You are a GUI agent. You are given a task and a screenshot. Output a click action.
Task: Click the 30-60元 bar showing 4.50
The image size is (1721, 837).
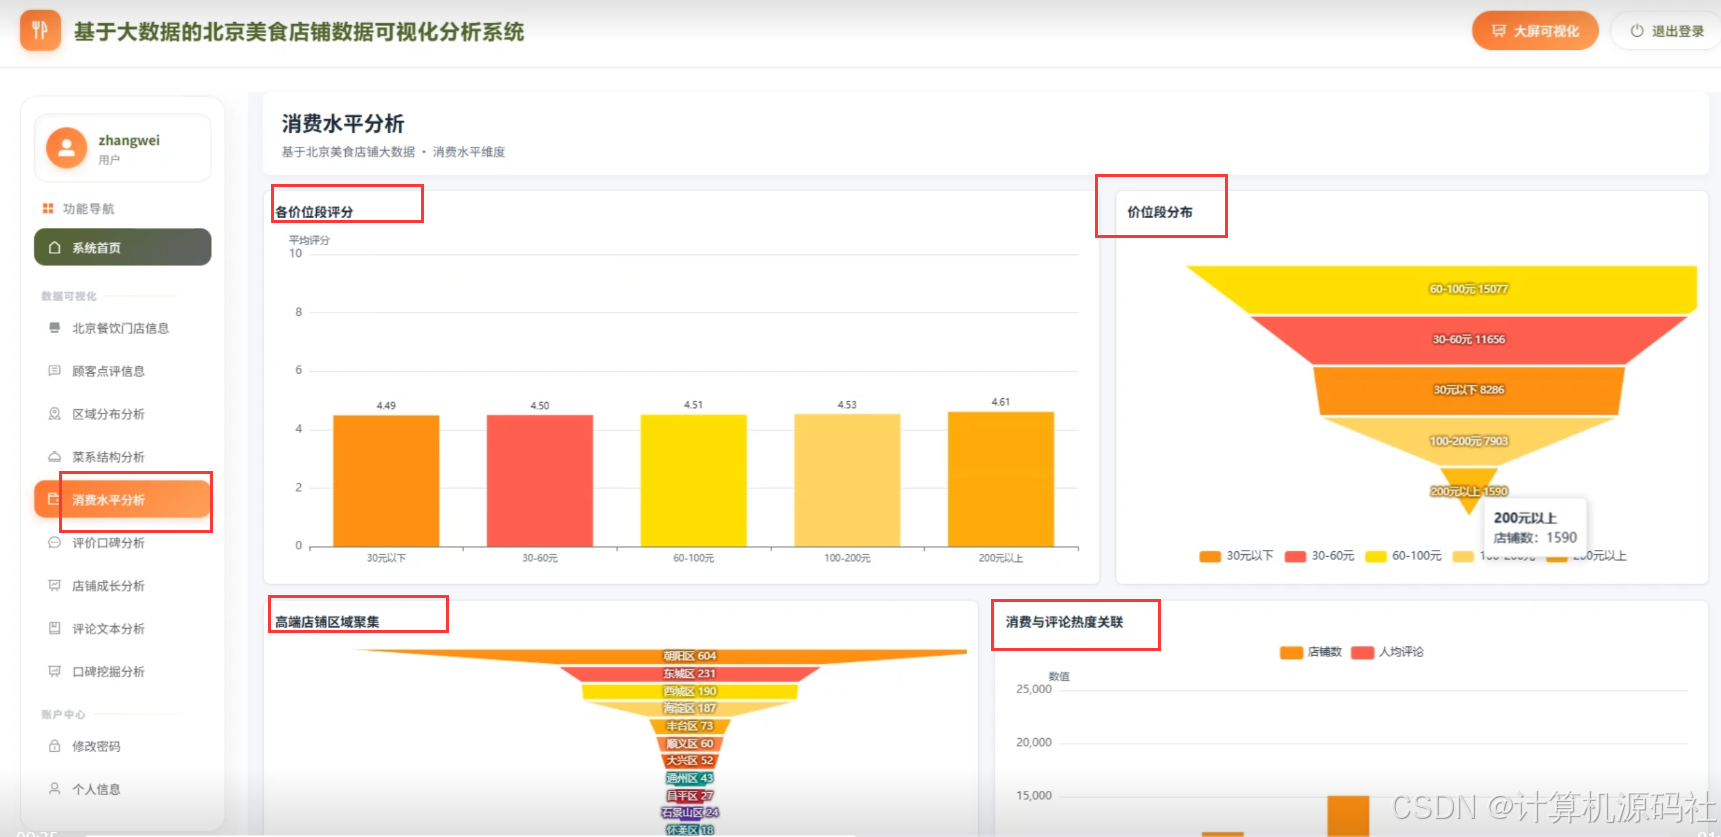(540, 481)
